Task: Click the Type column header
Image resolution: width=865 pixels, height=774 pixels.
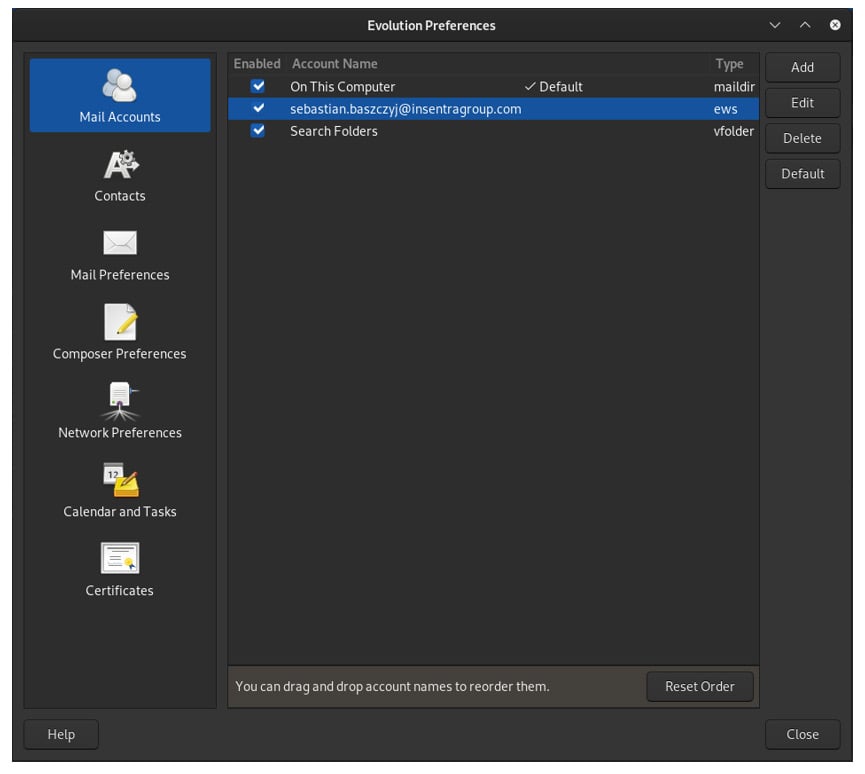Action: click(729, 64)
